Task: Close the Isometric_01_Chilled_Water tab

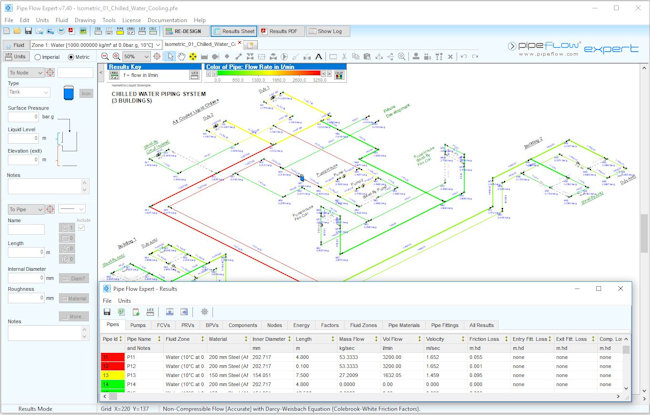Action: pos(239,43)
